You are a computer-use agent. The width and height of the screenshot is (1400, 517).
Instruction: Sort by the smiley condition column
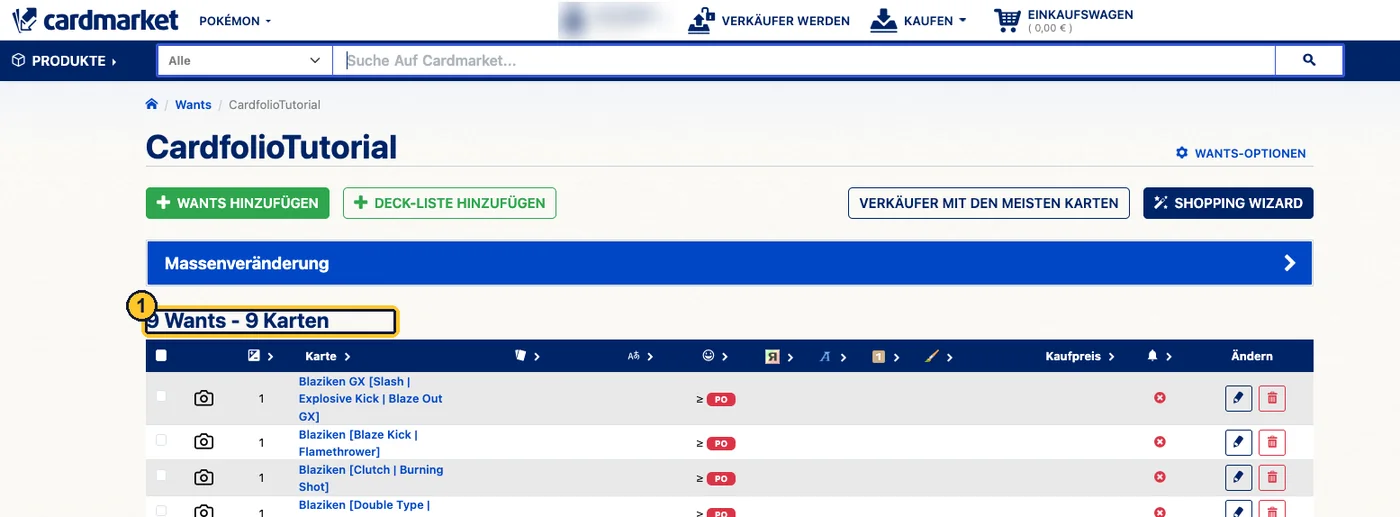point(714,356)
